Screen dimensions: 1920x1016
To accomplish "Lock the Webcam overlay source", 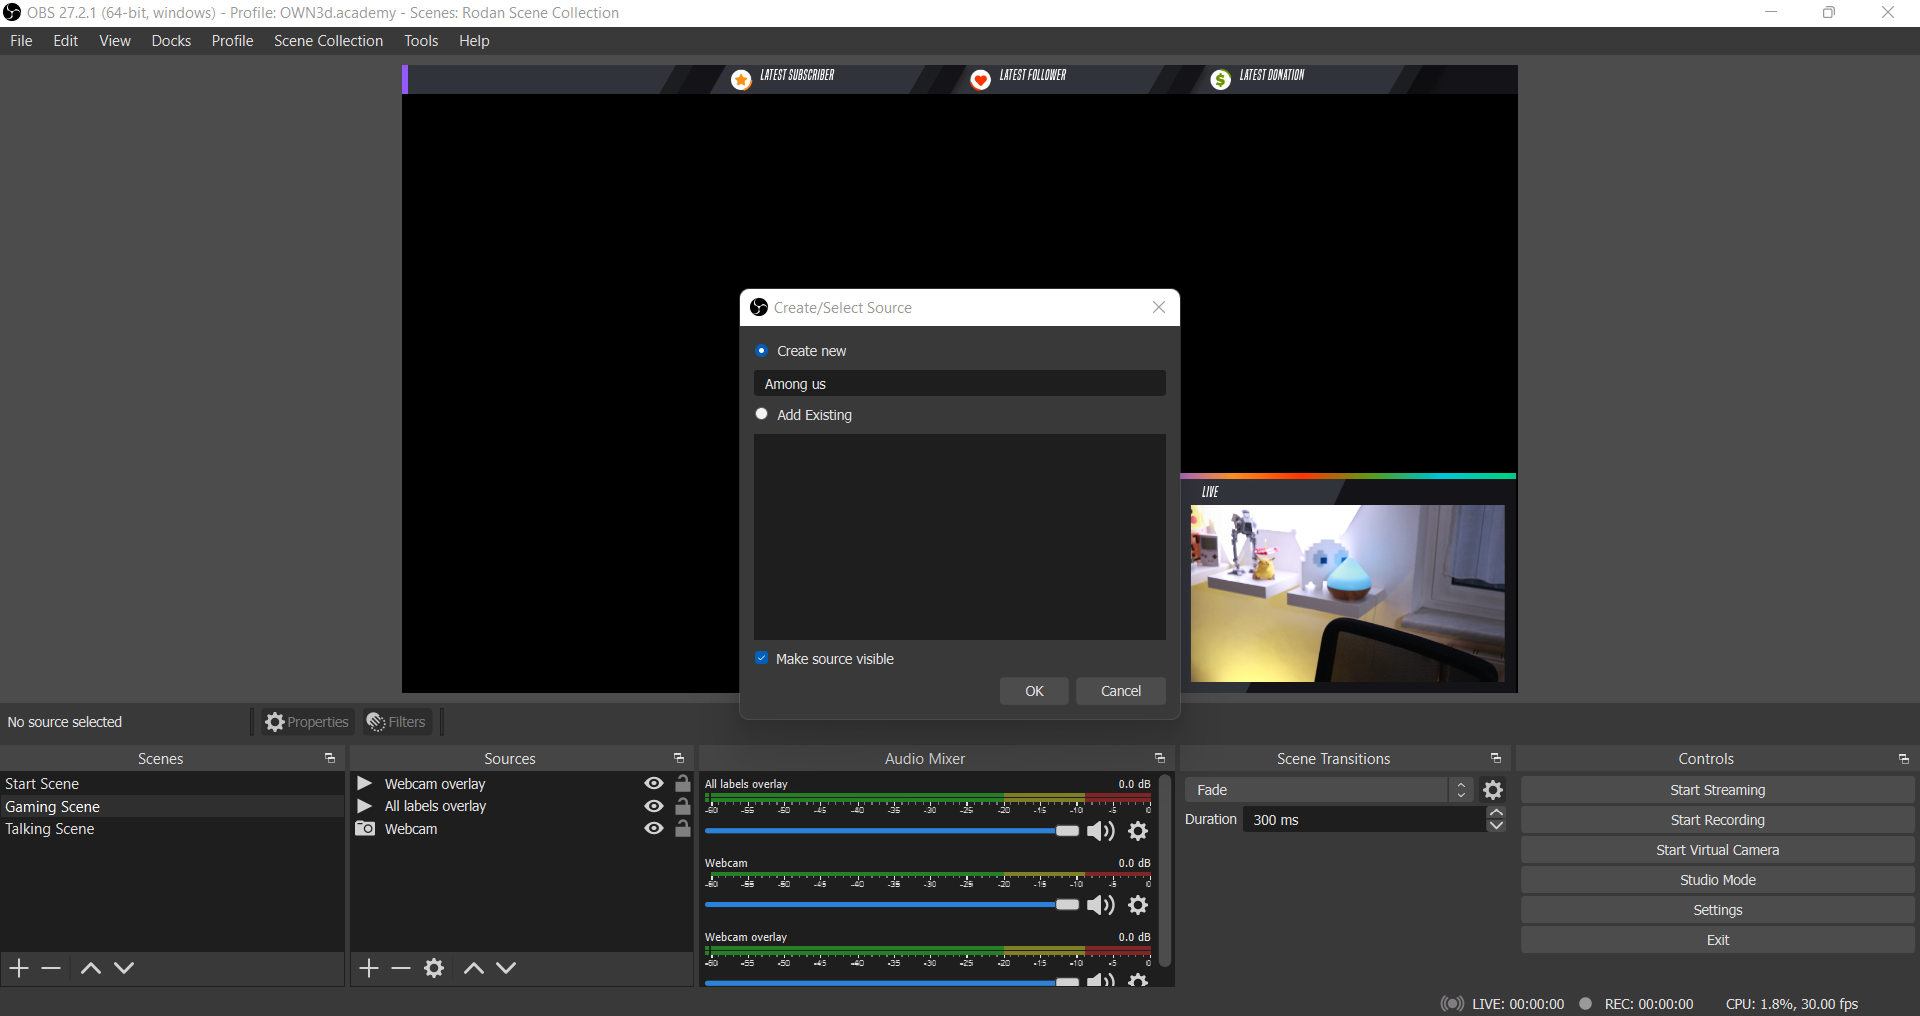I will 683,784.
